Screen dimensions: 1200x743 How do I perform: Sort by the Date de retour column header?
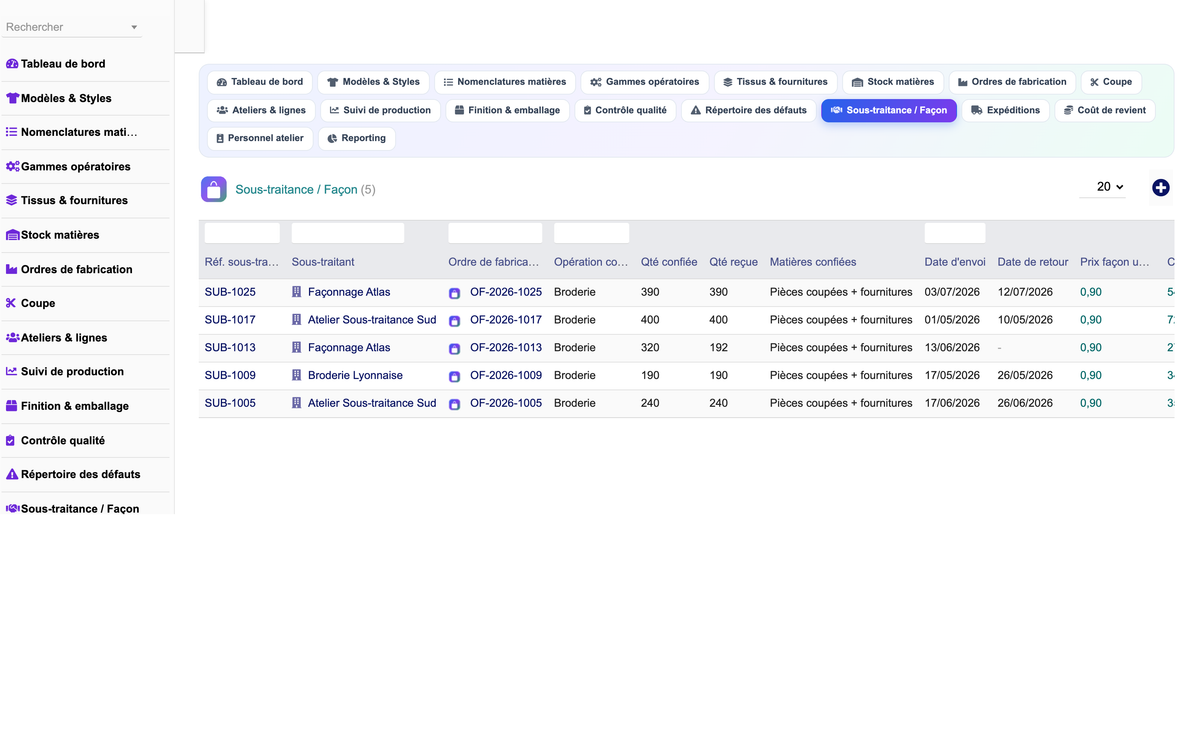(x=1033, y=262)
